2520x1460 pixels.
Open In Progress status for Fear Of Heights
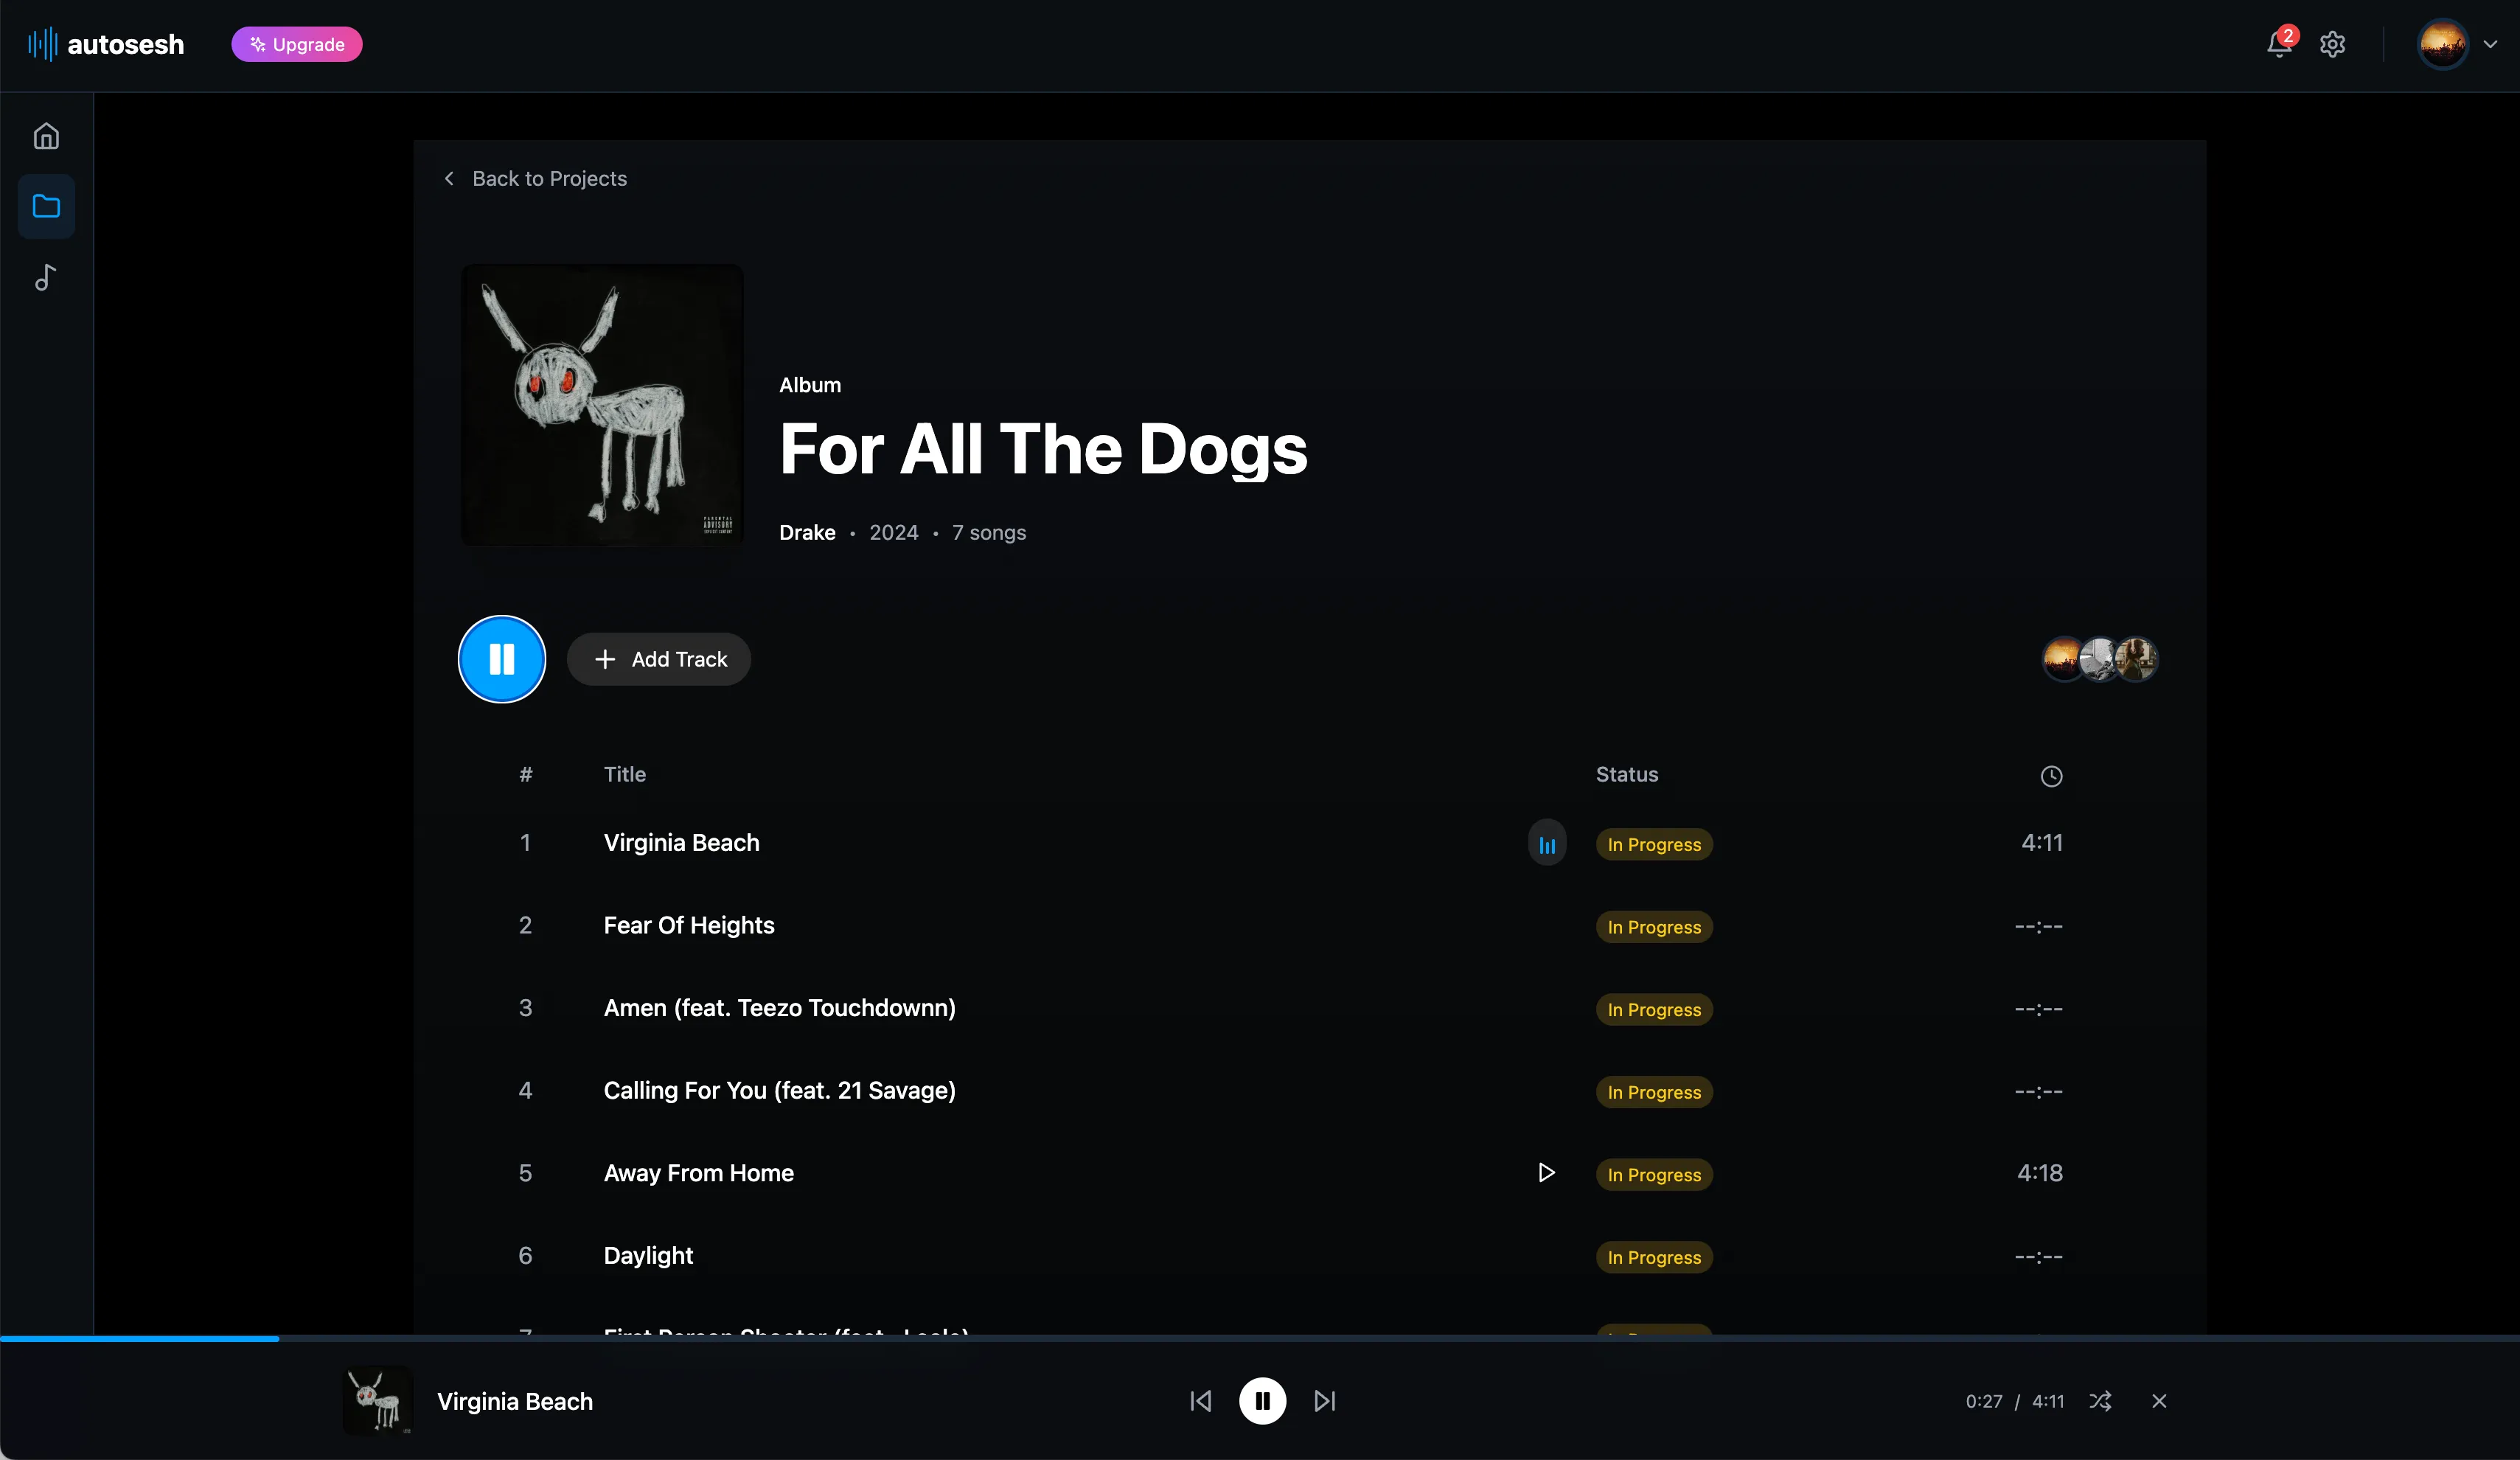tap(1654, 927)
